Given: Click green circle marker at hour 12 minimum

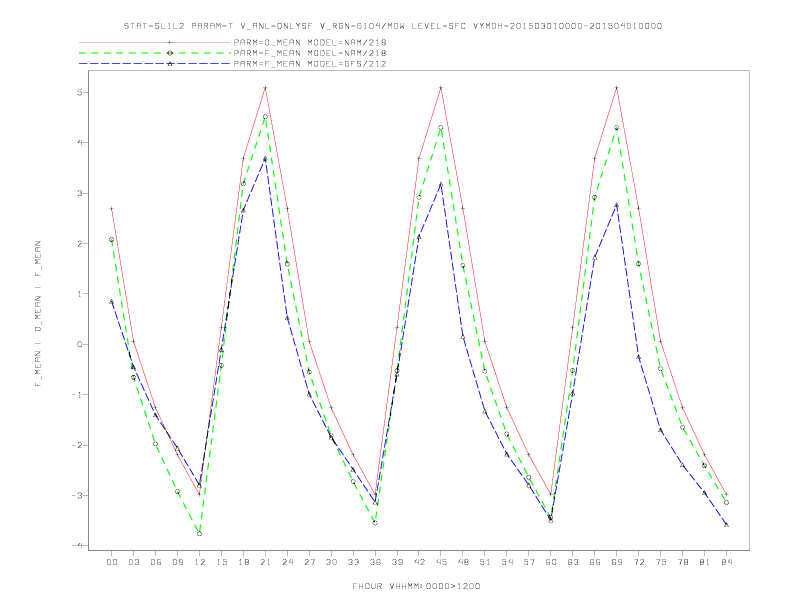Looking at the screenshot, I should point(200,534).
